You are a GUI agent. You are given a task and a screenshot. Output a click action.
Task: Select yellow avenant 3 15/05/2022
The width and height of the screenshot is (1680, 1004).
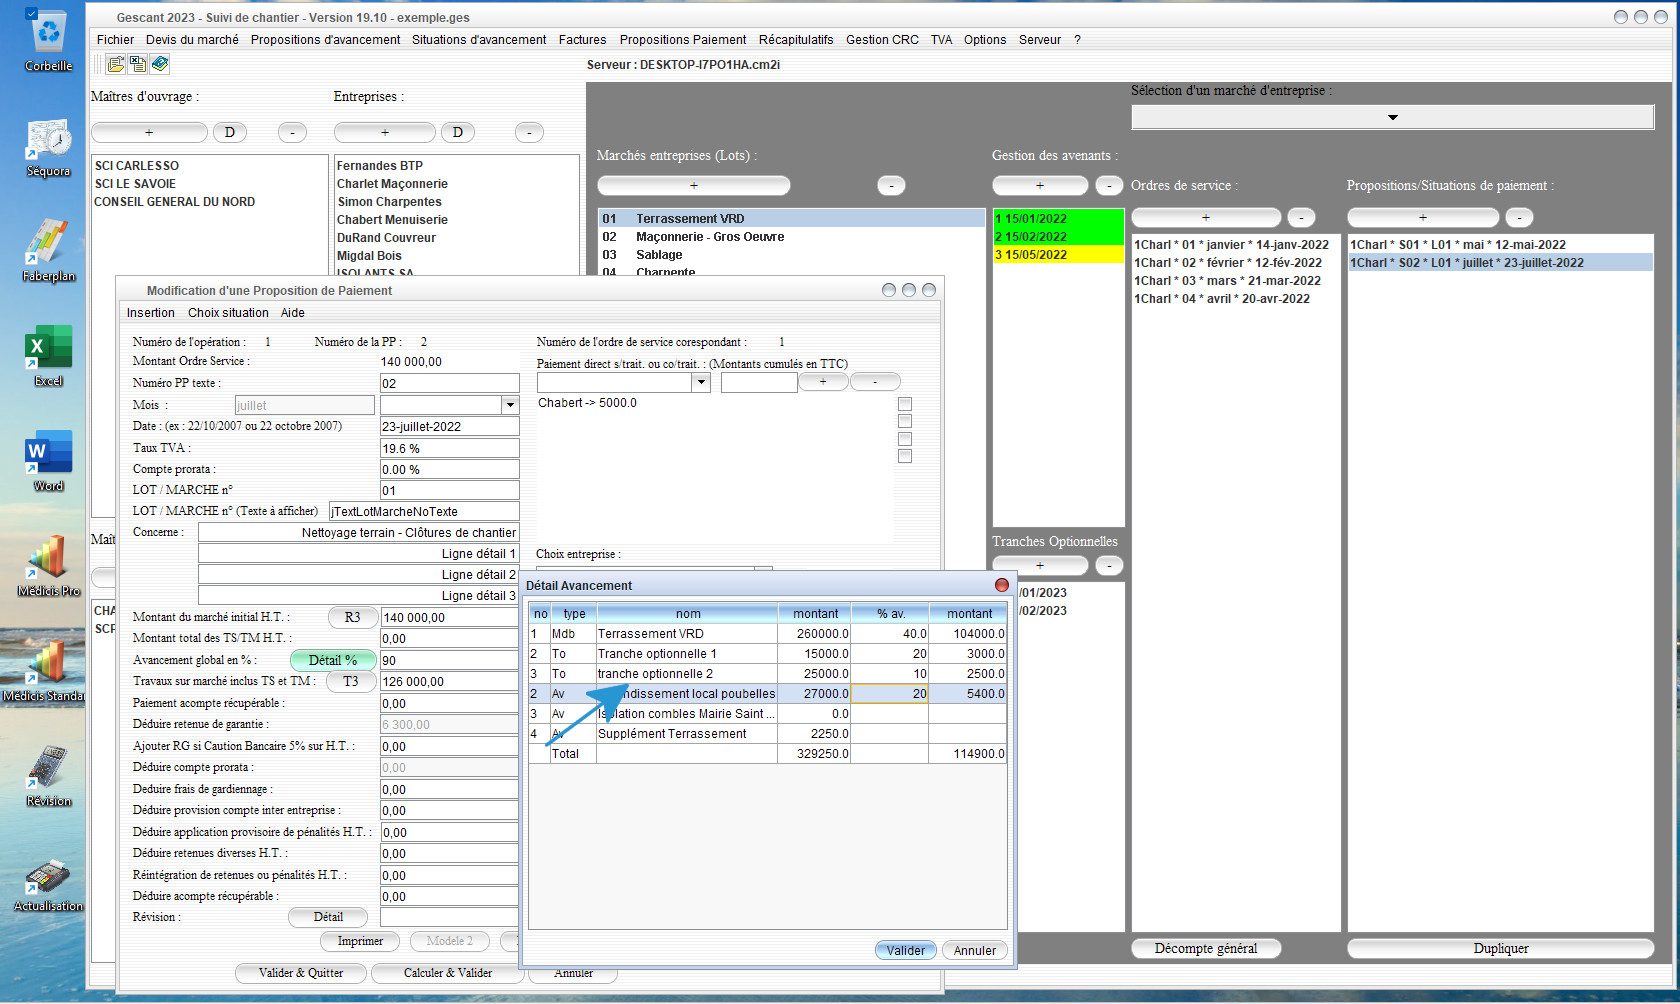click(1059, 254)
